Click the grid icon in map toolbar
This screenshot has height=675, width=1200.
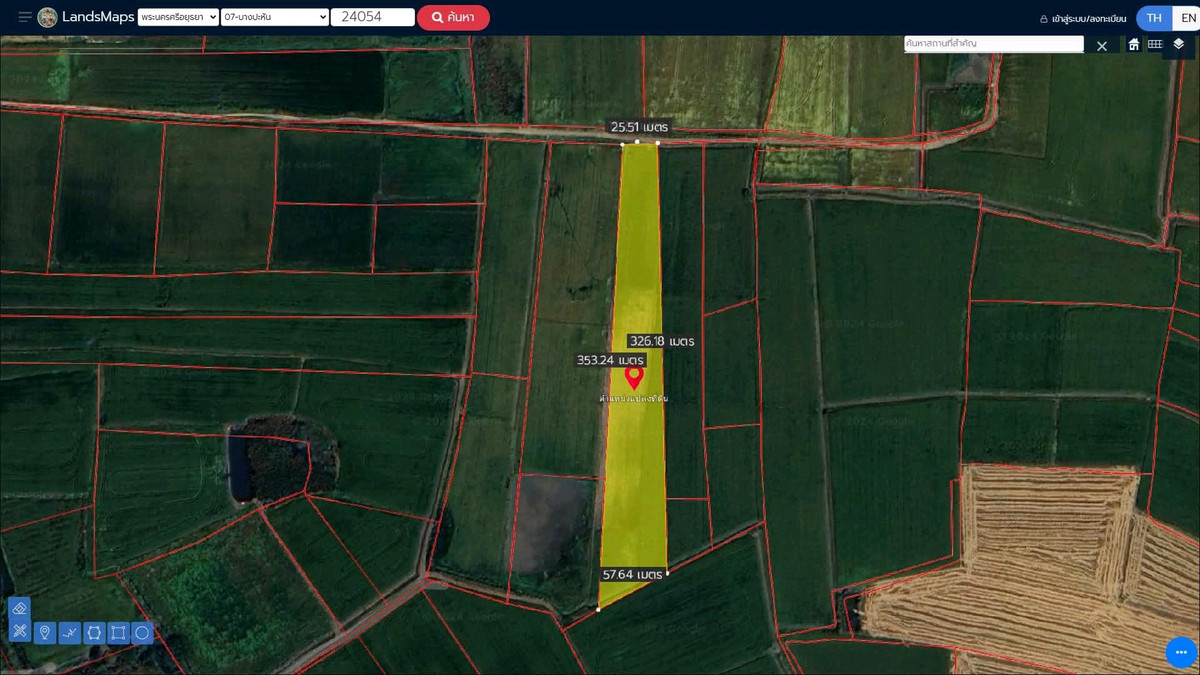(1155, 44)
